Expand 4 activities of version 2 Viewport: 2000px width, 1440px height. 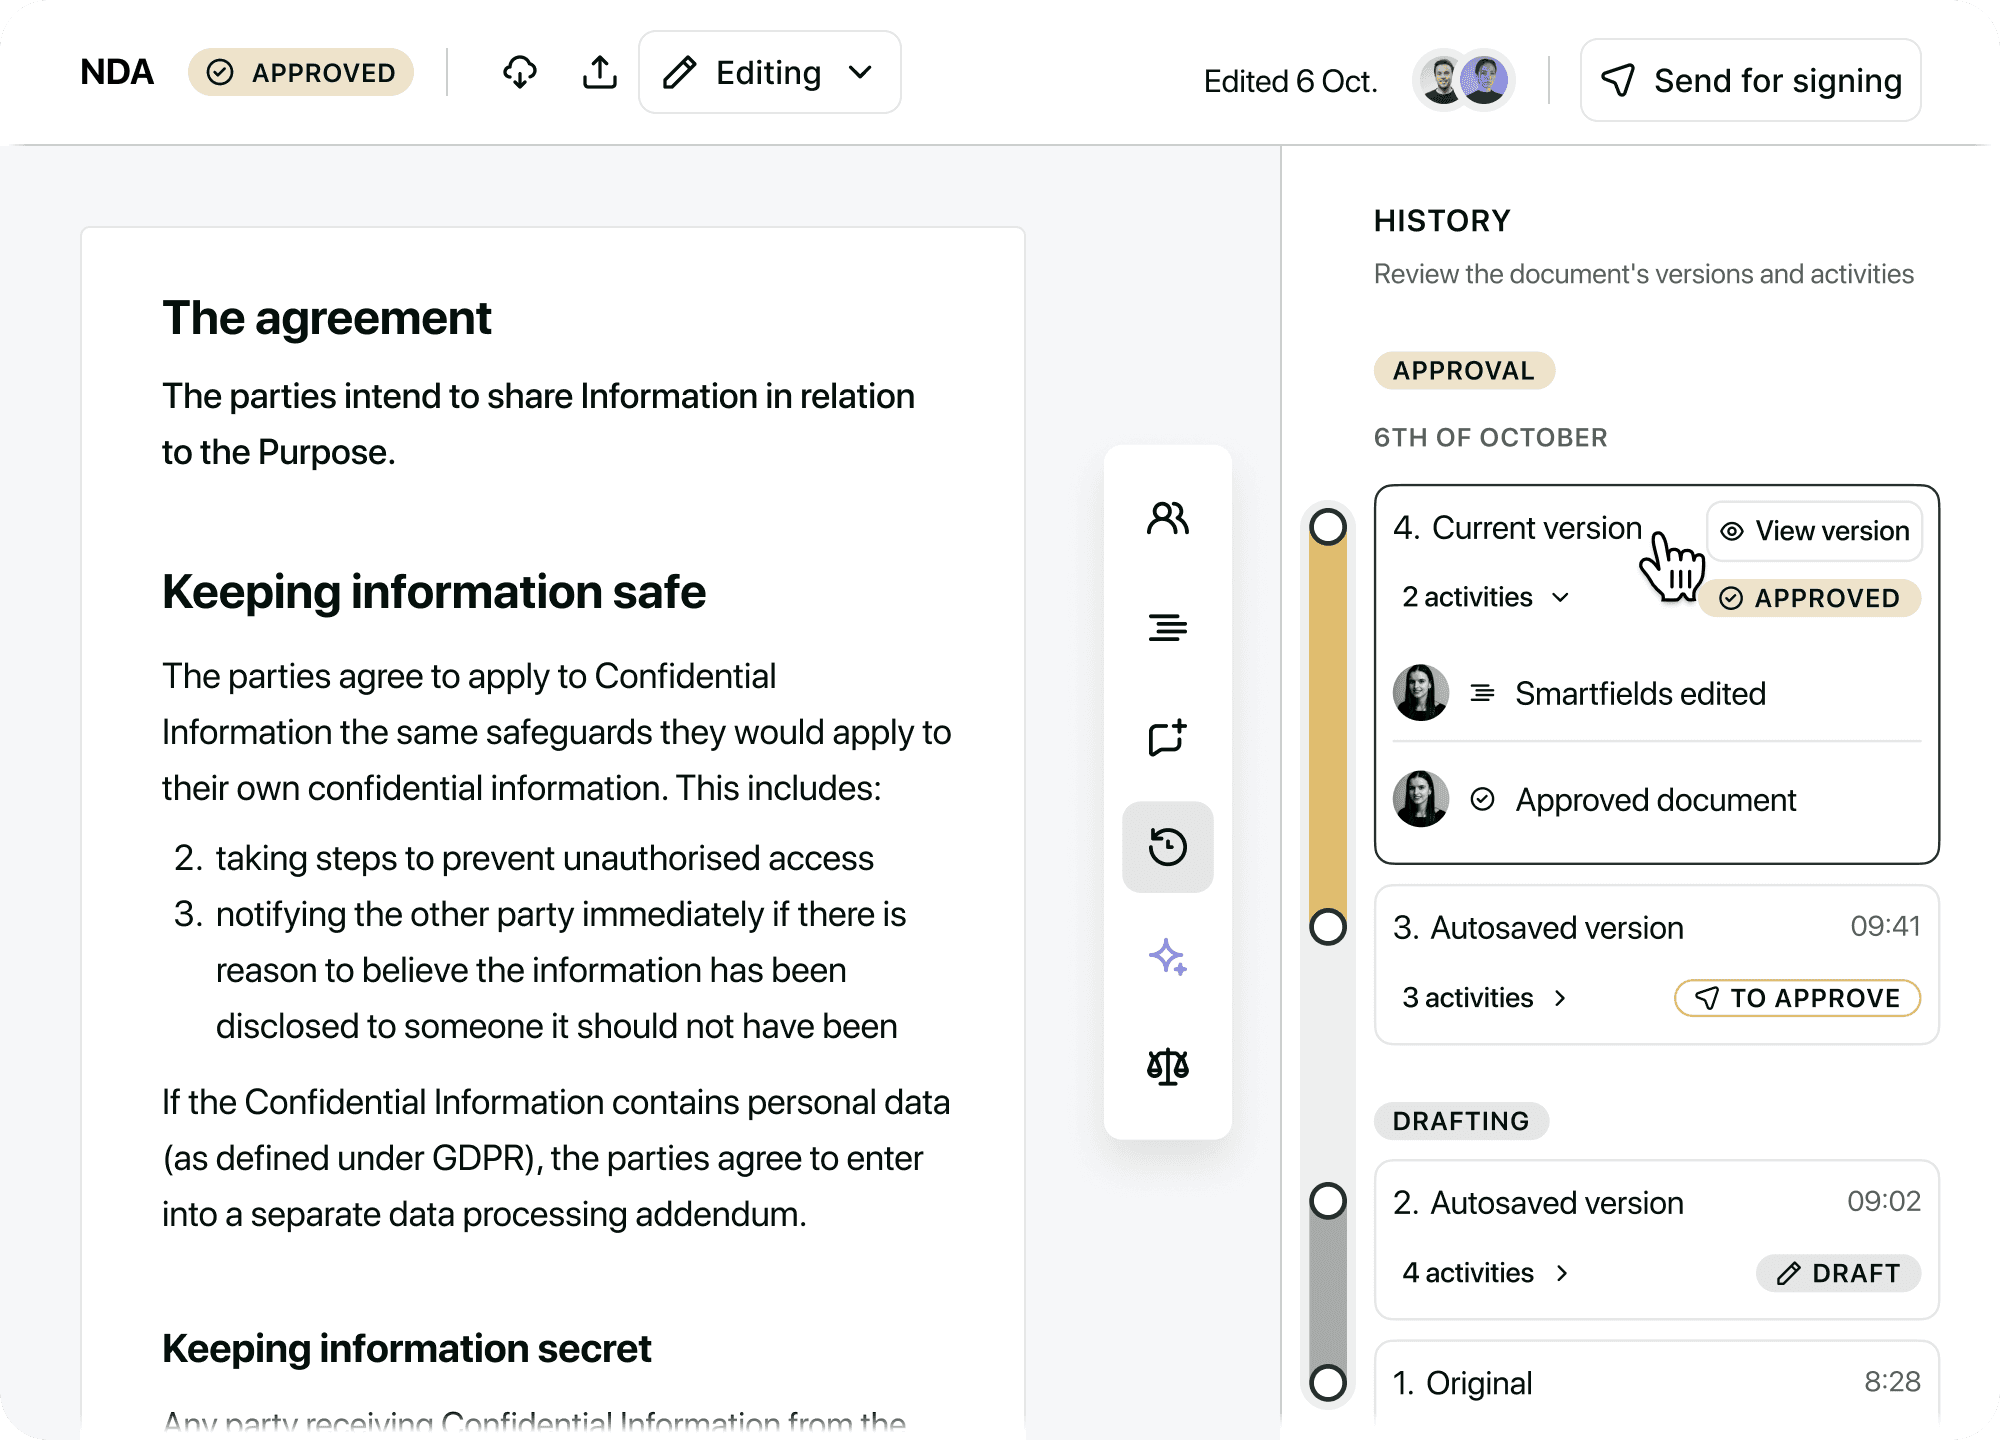click(1485, 1273)
